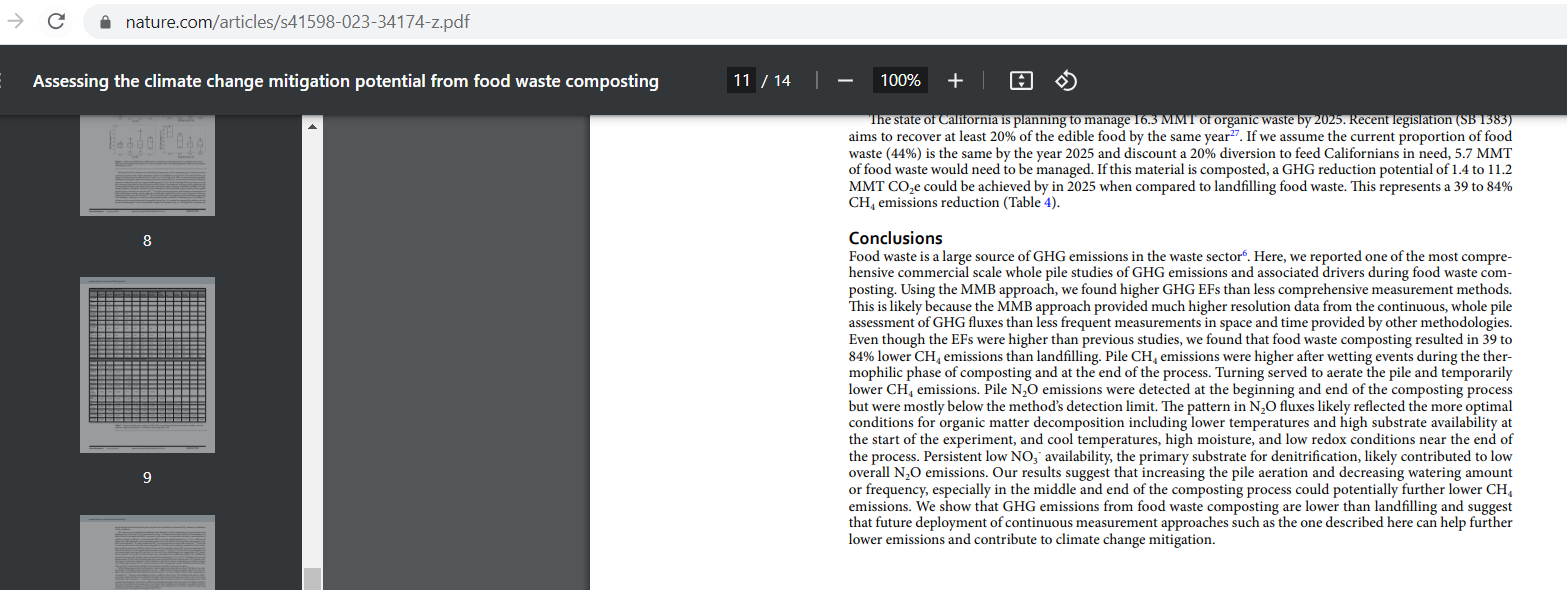The height and width of the screenshot is (590, 1567).
Task: Open the page 8 thumbnail
Action: coord(147,165)
